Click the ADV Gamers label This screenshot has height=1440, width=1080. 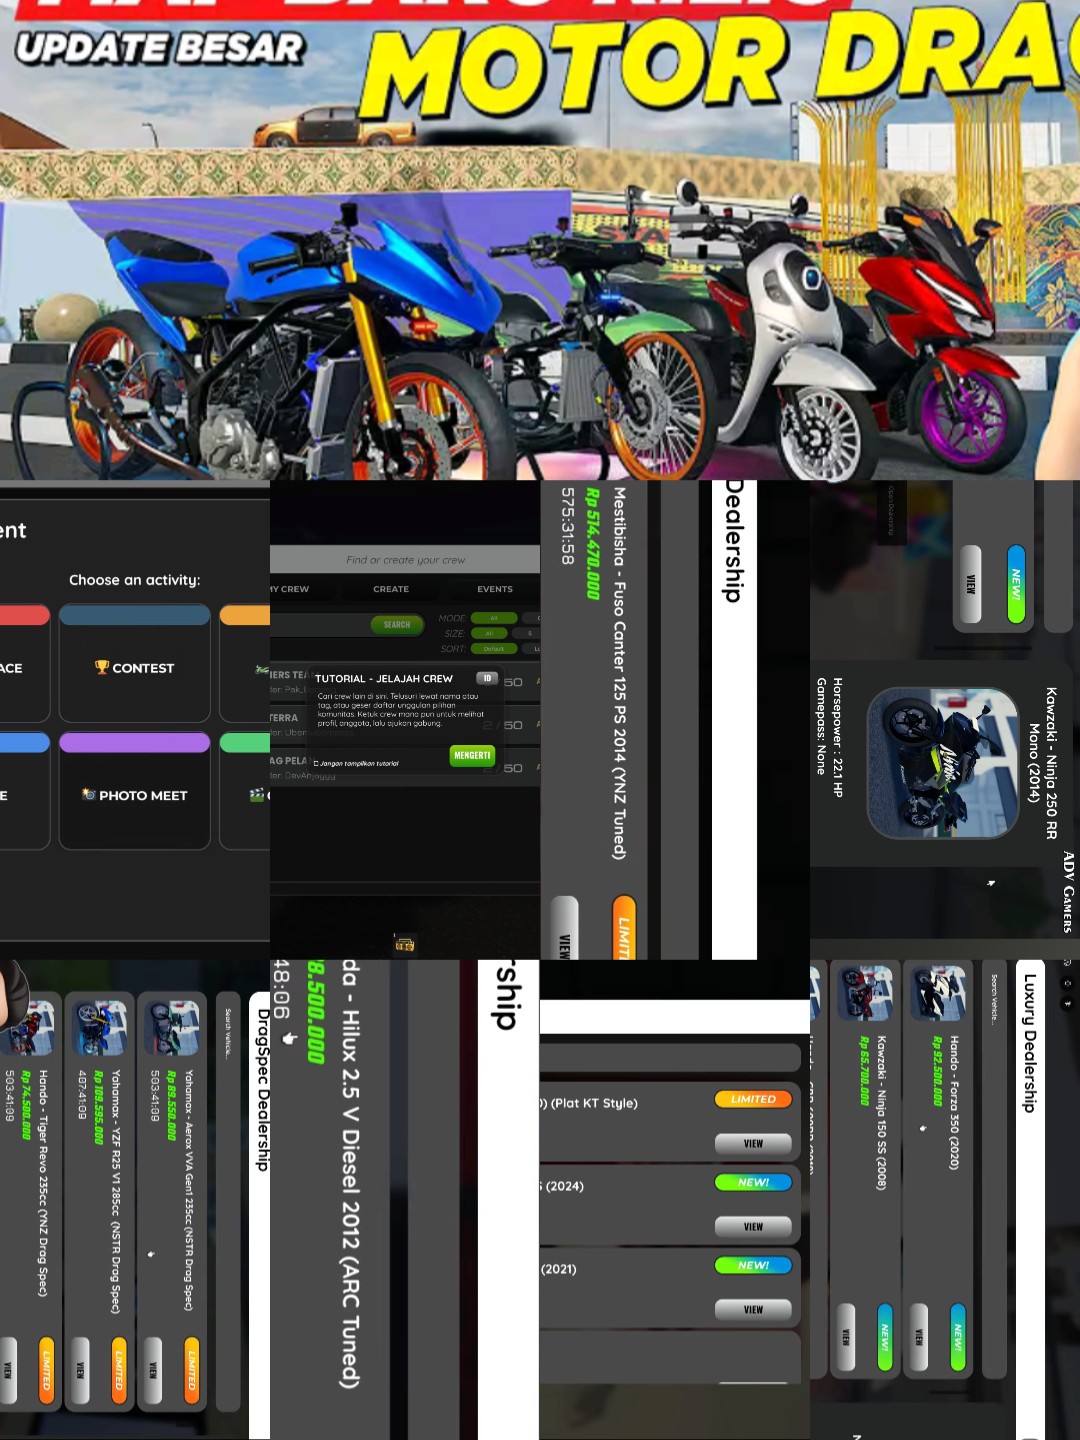(1068, 892)
